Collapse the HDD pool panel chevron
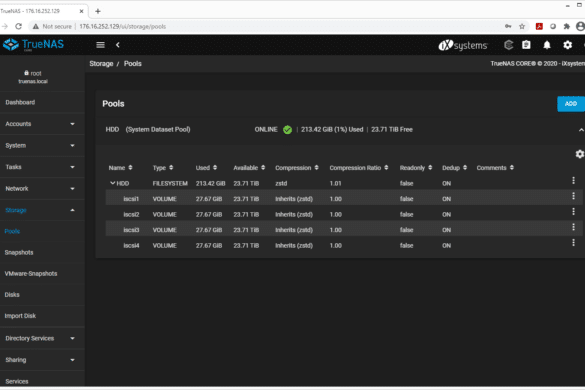The height and width of the screenshot is (390, 585). 581,130
